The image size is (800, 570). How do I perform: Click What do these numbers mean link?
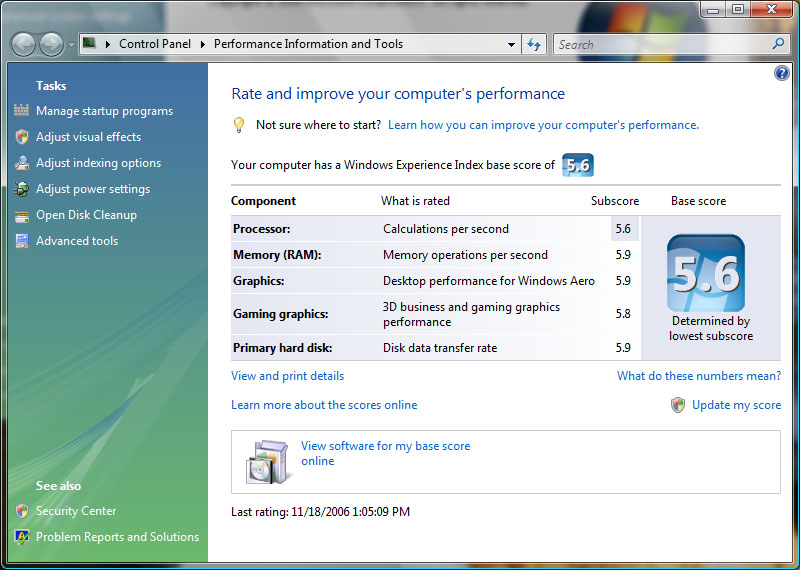point(698,376)
